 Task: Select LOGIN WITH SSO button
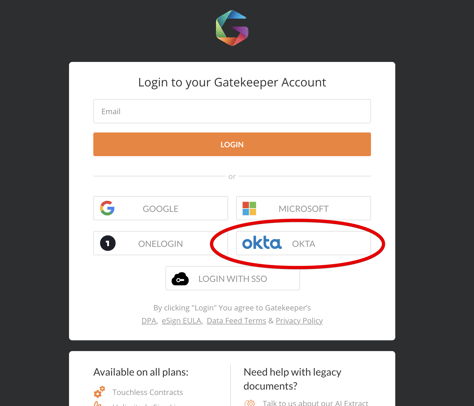click(x=233, y=278)
